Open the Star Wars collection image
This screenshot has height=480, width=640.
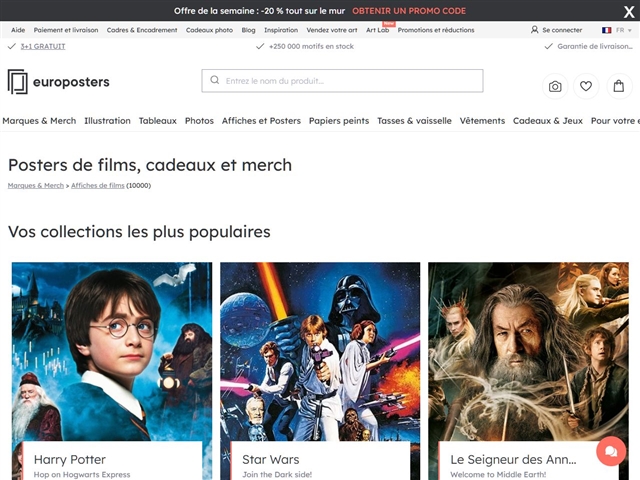[320, 352]
